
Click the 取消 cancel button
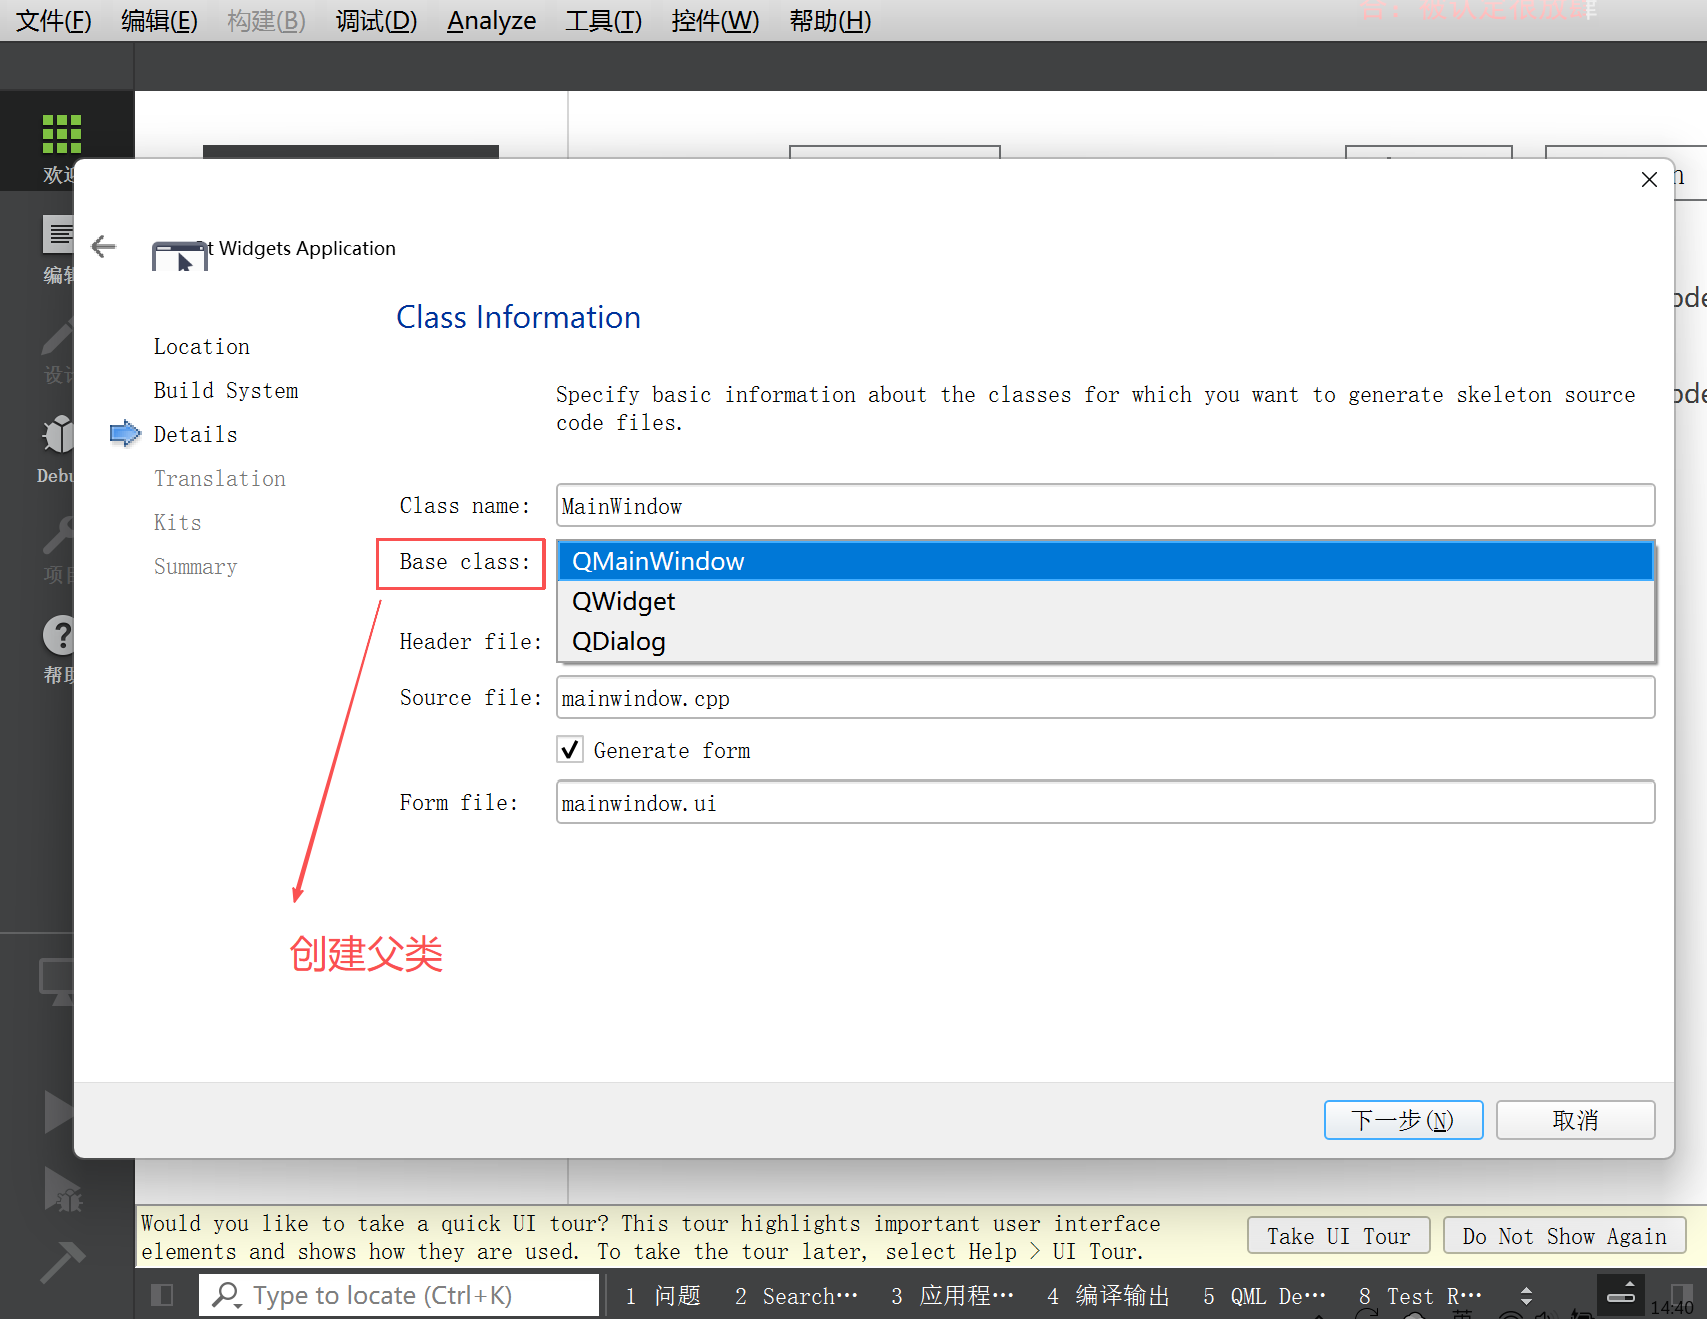pyautogui.click(x=1575, y=1120)
